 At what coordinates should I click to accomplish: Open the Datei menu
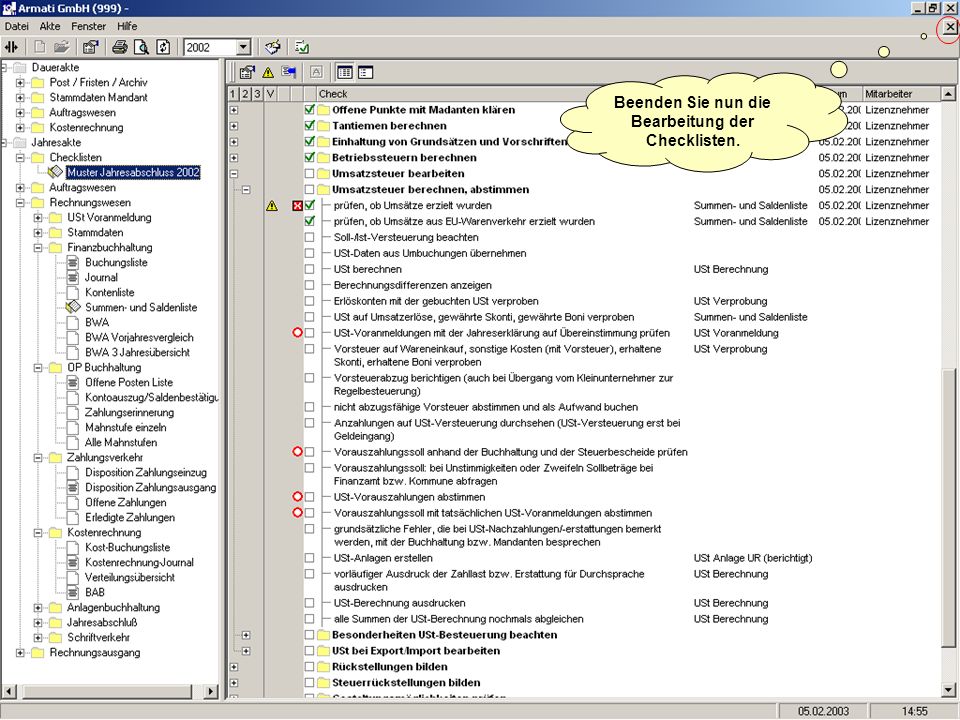(x=17, y=26)
